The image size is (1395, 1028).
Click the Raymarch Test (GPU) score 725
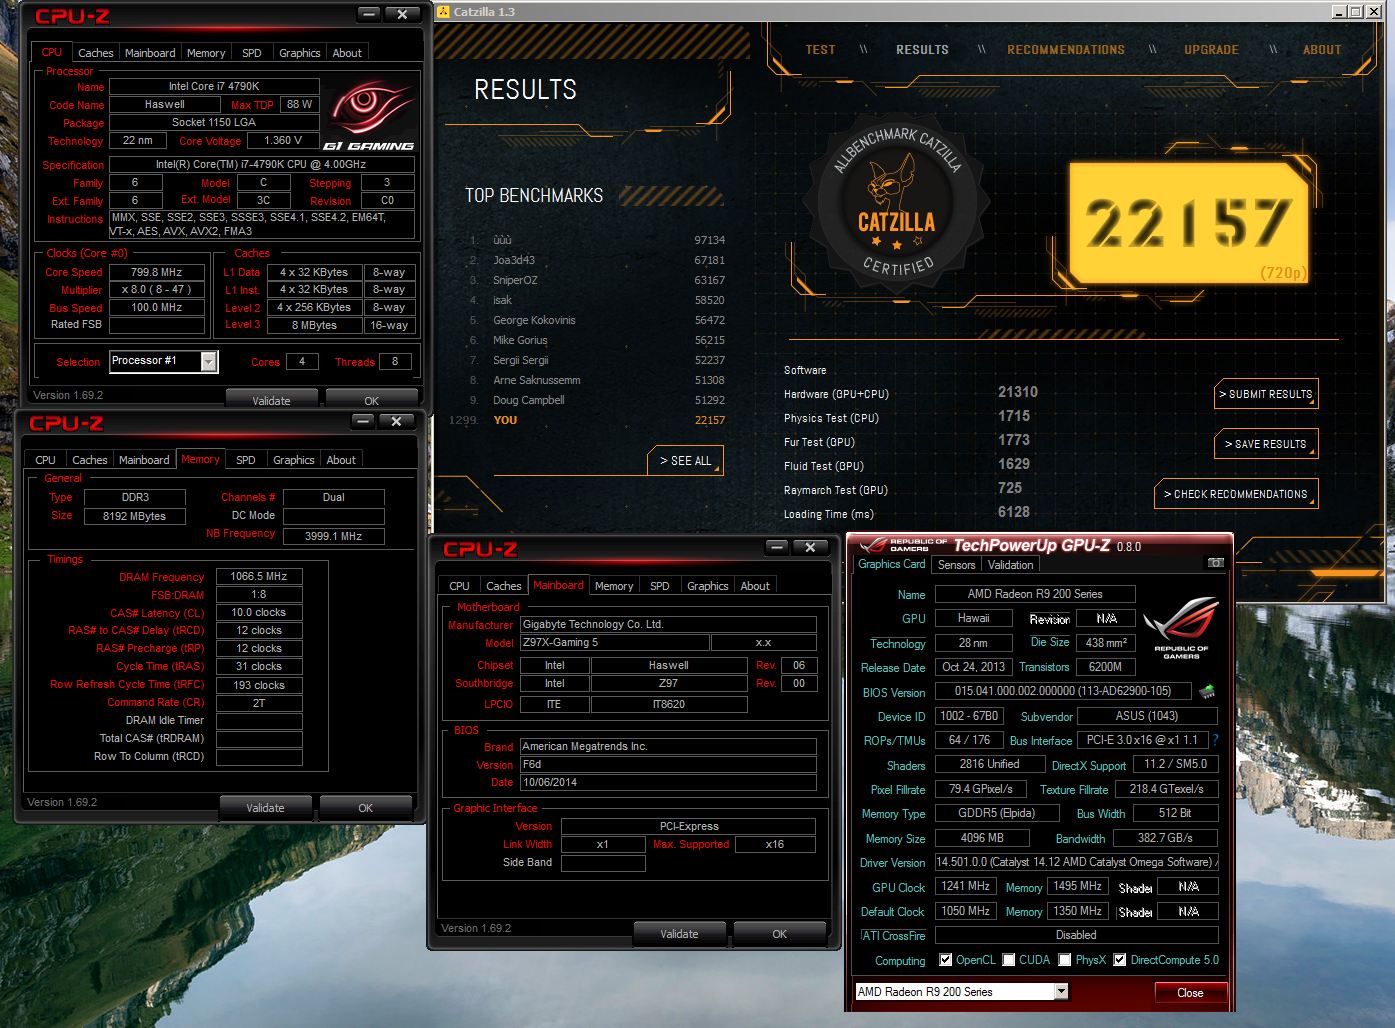click(1010, 488)
